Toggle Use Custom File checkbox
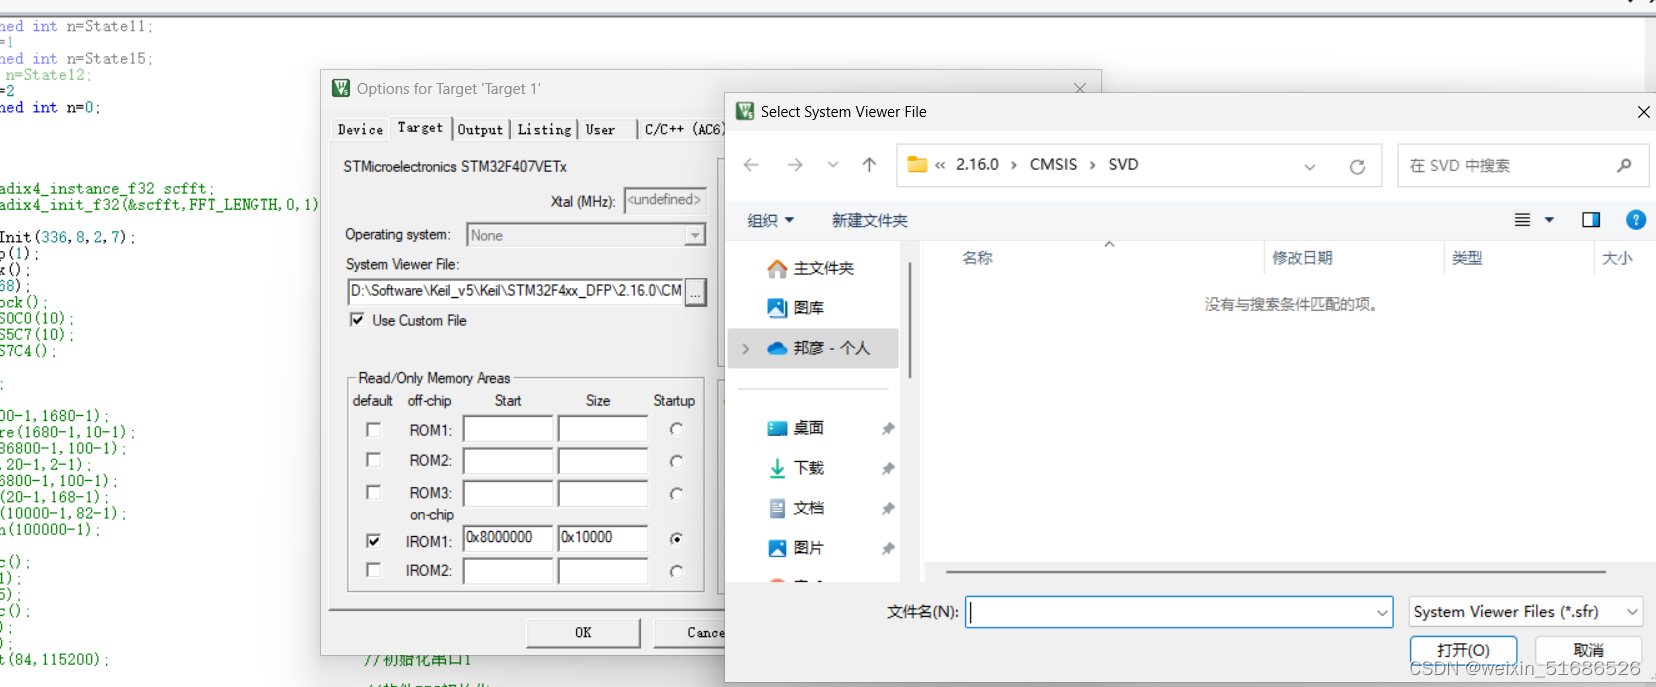Image resolution: width=1656 pixels, height=687 pixels. click(x=357, y=320)
